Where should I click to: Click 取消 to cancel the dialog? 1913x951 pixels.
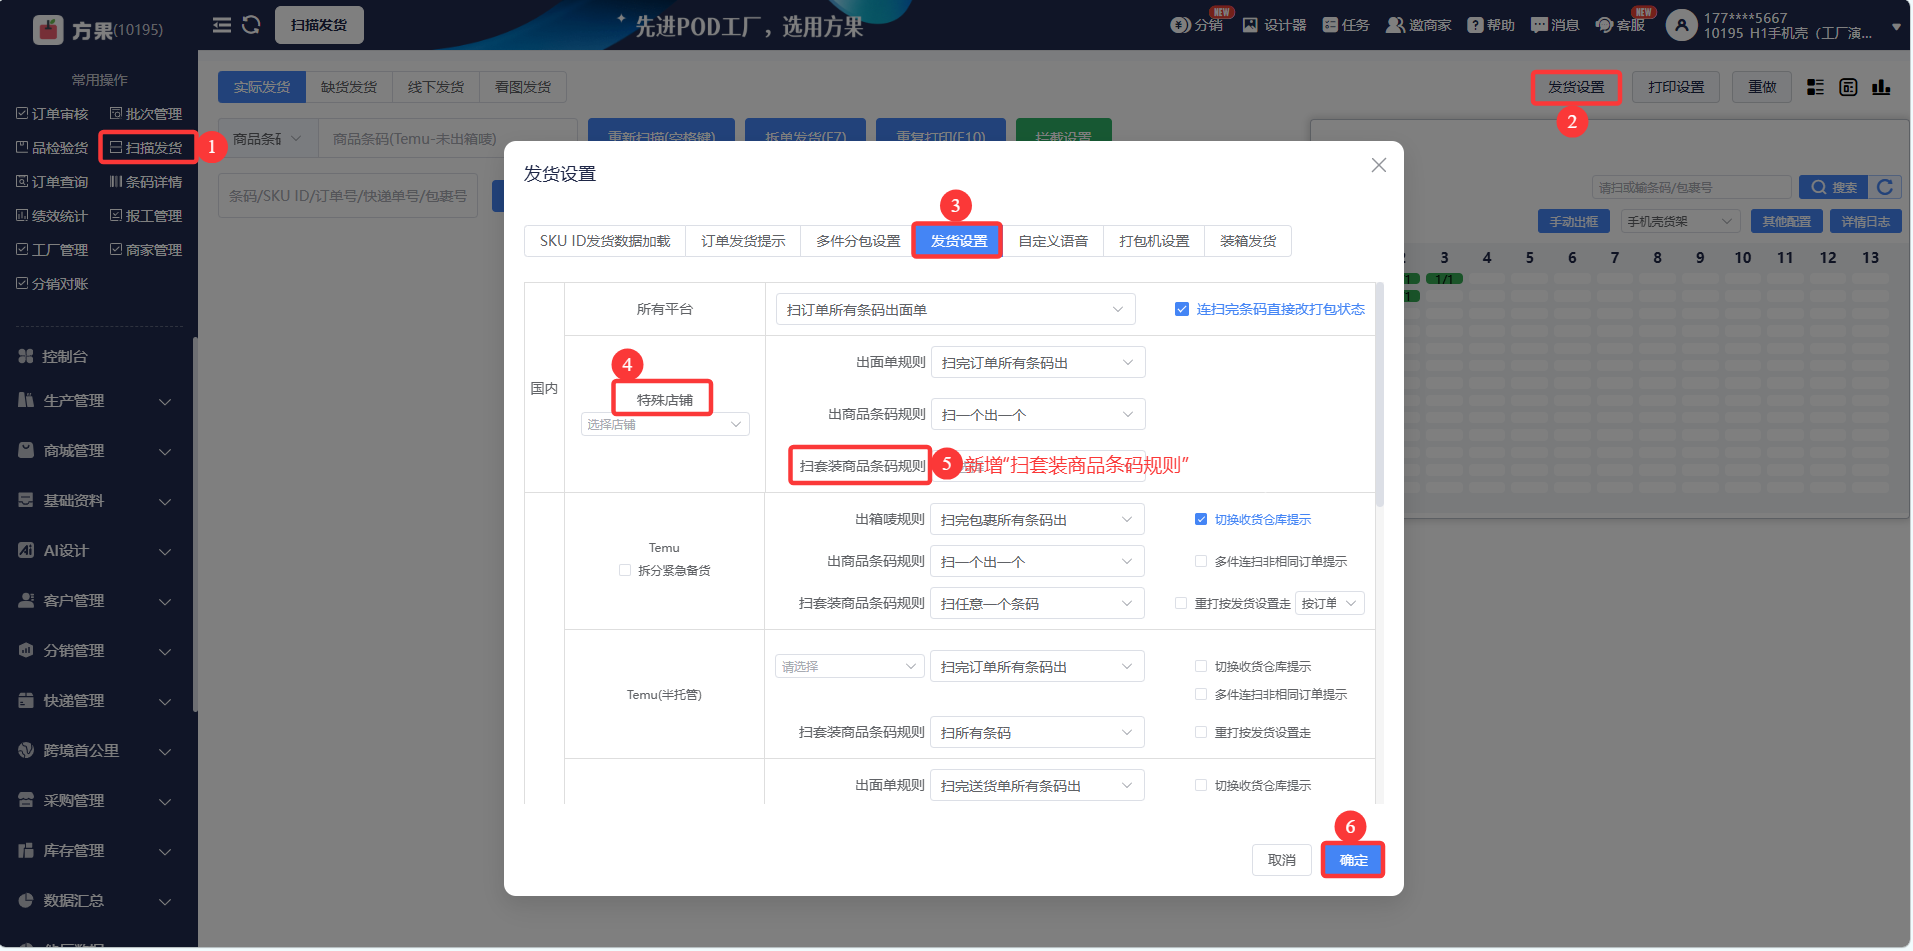pos(1282,860)
